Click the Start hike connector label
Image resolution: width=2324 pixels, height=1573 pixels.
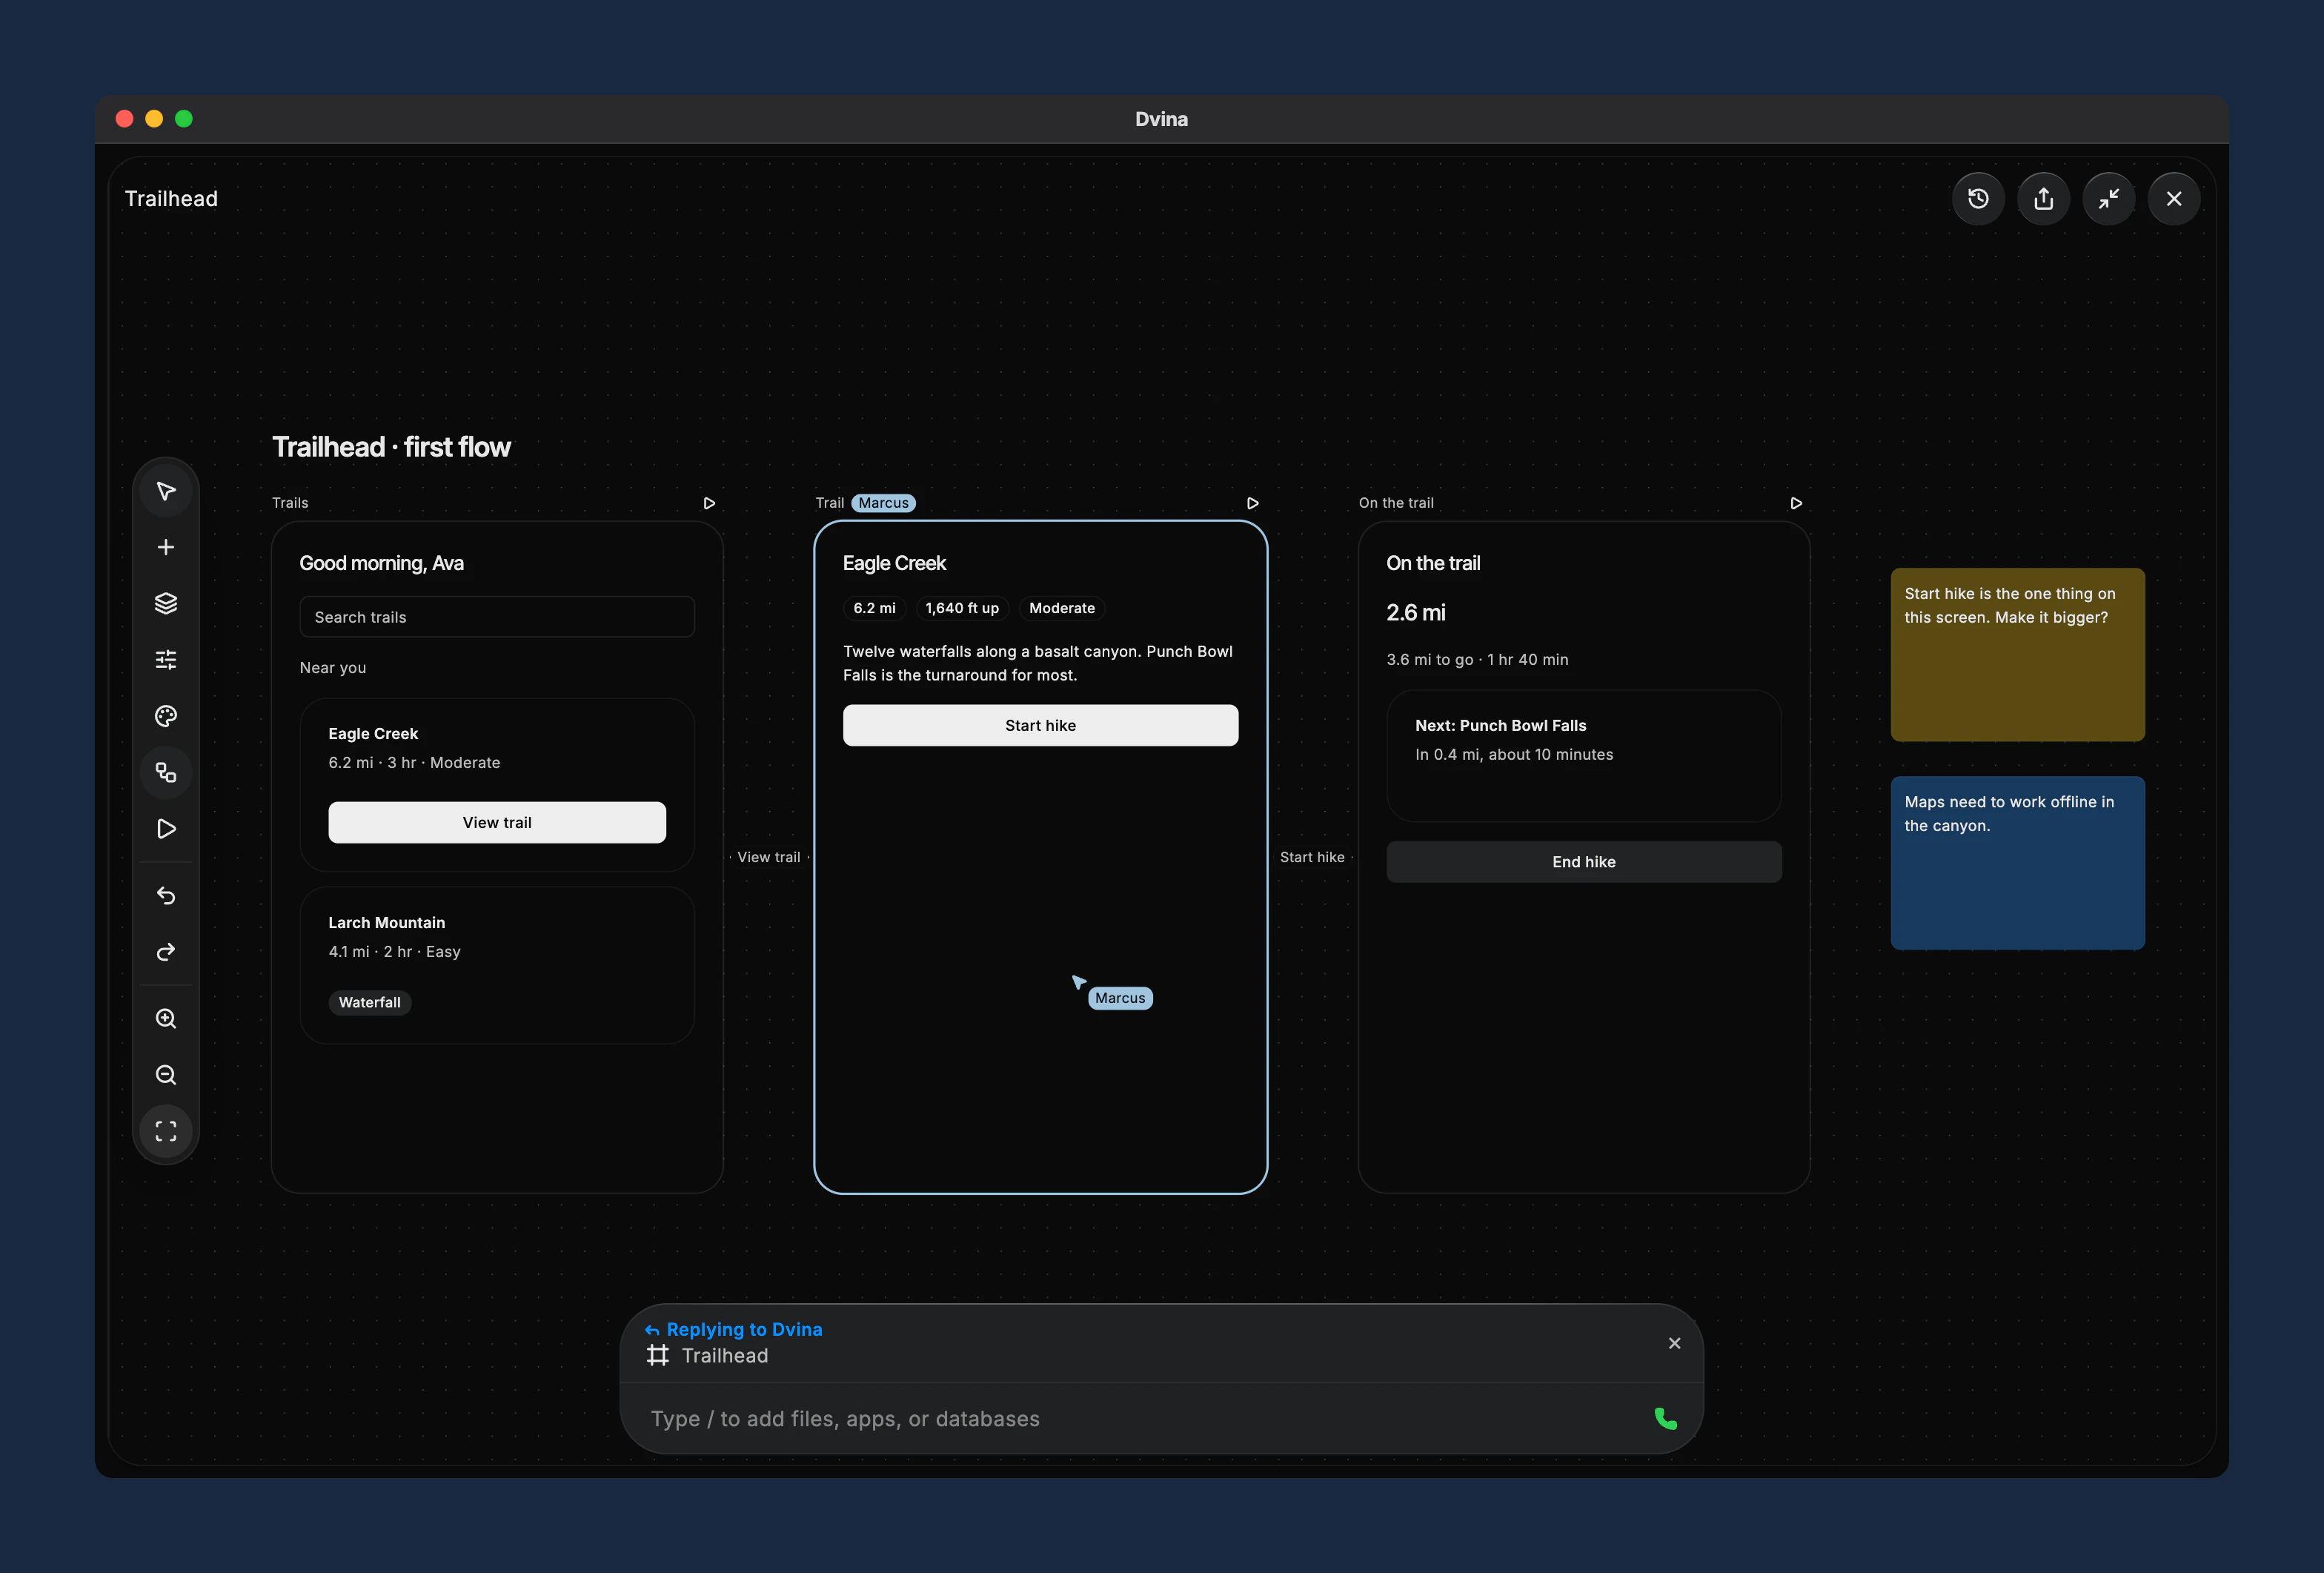coord(1312,857)
